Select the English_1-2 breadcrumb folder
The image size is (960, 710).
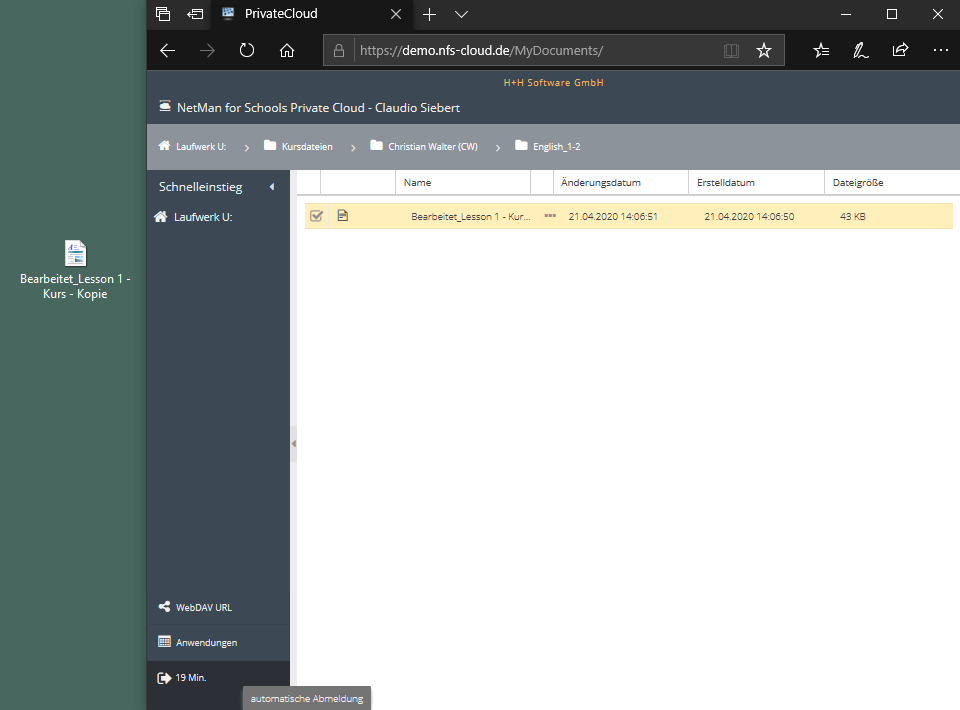click(x=557, y=146)
